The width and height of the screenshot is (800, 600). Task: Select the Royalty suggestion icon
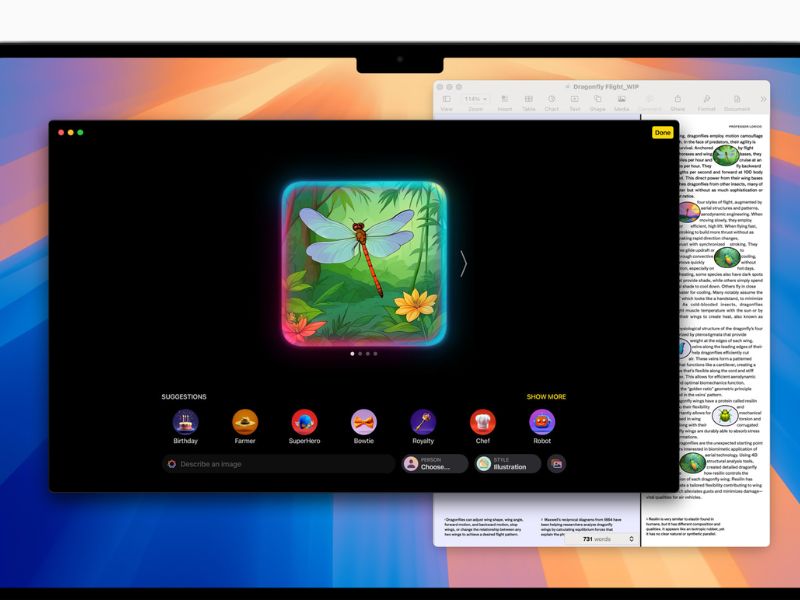423,422
